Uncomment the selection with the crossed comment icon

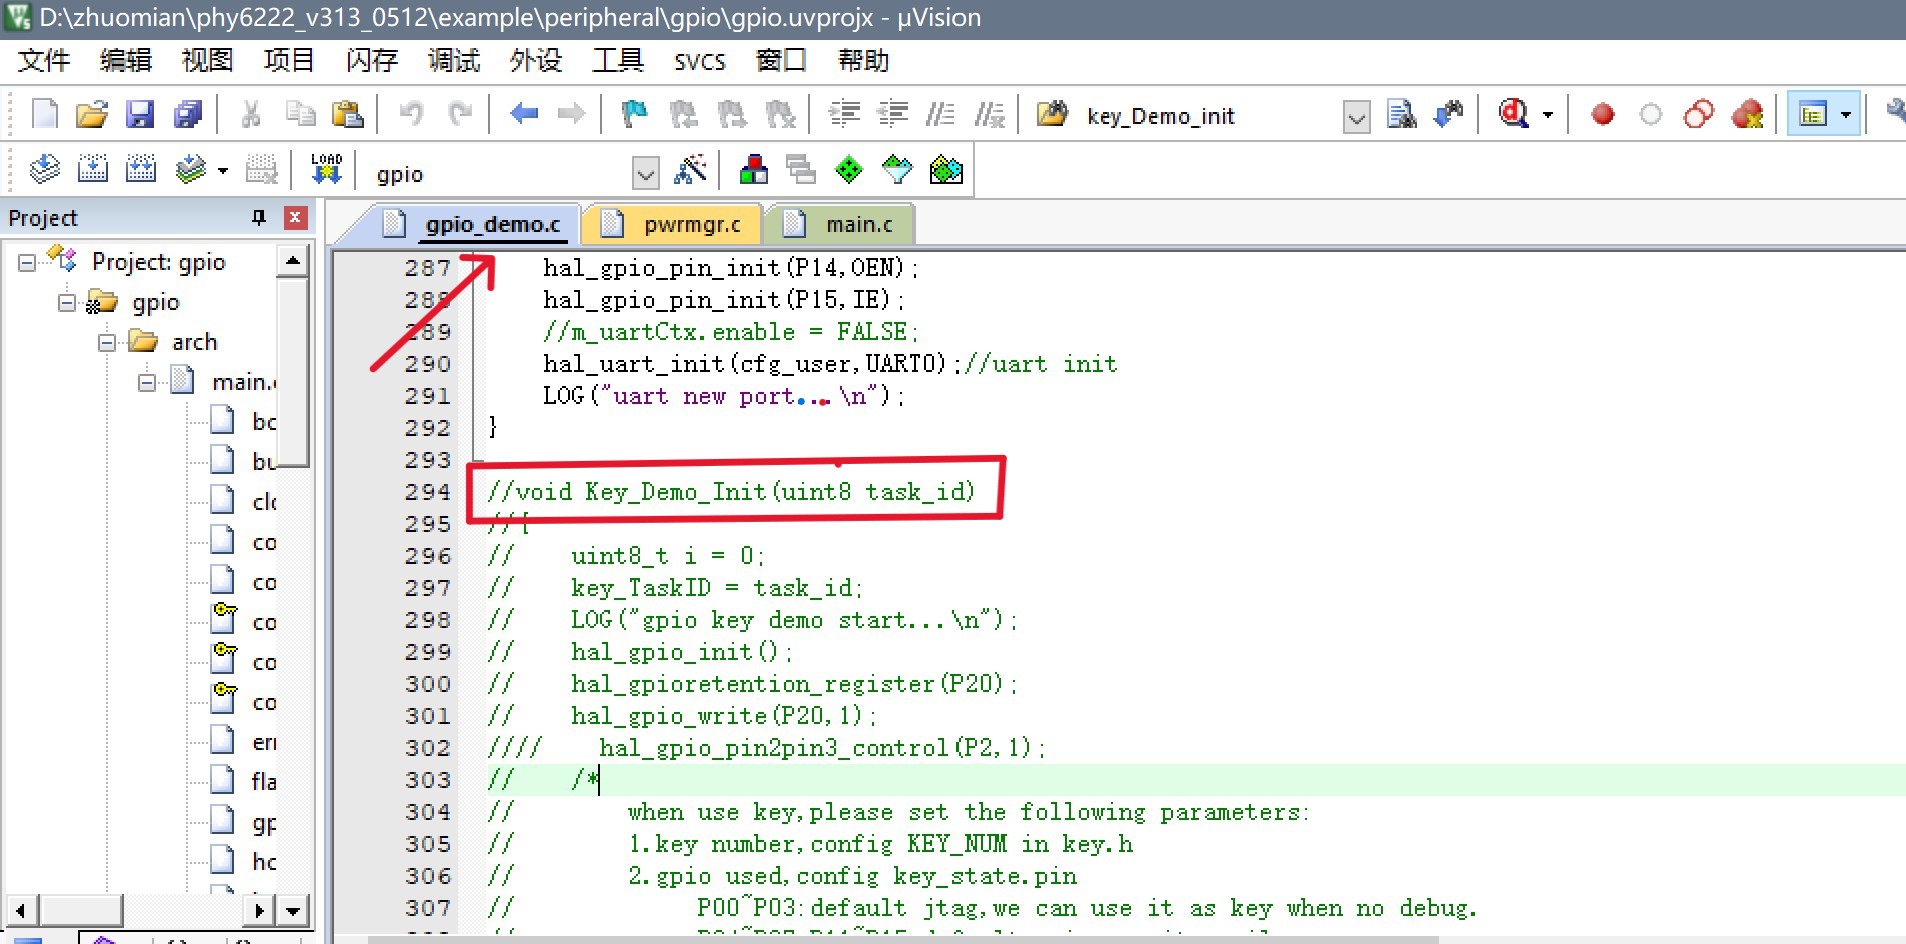tap(989, 114)
